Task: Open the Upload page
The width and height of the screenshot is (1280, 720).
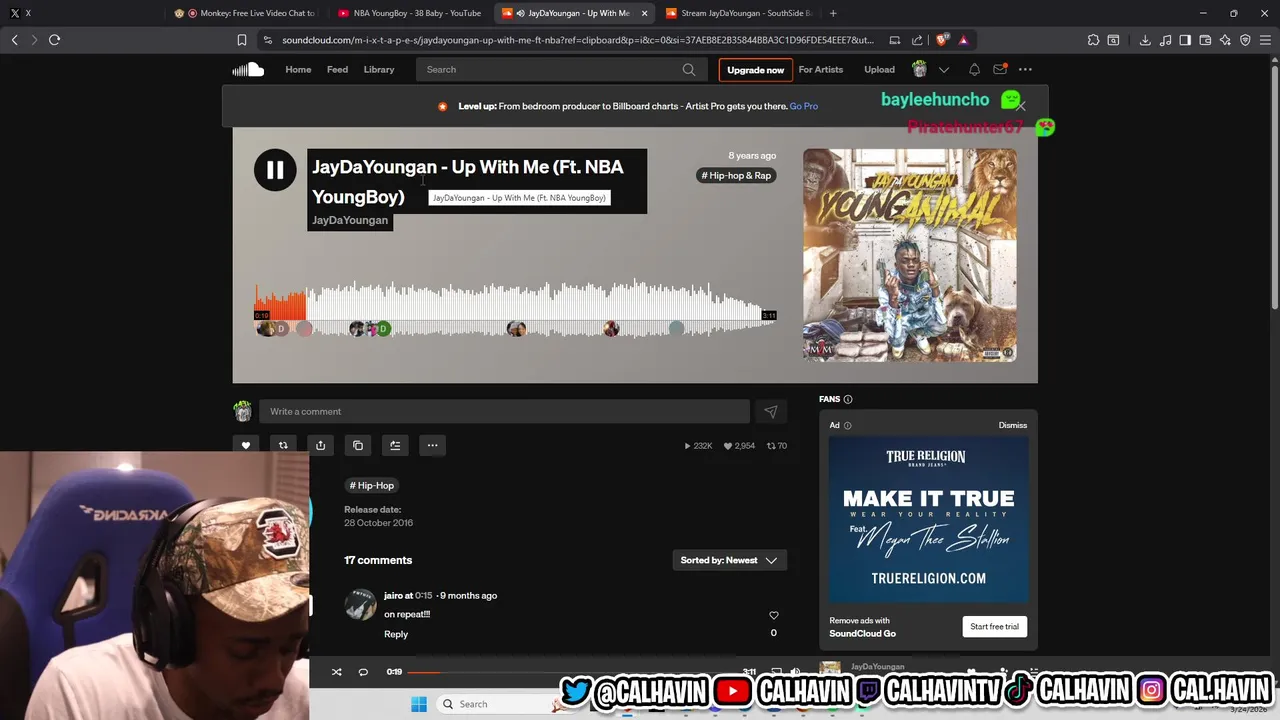Action: (880, 69)
